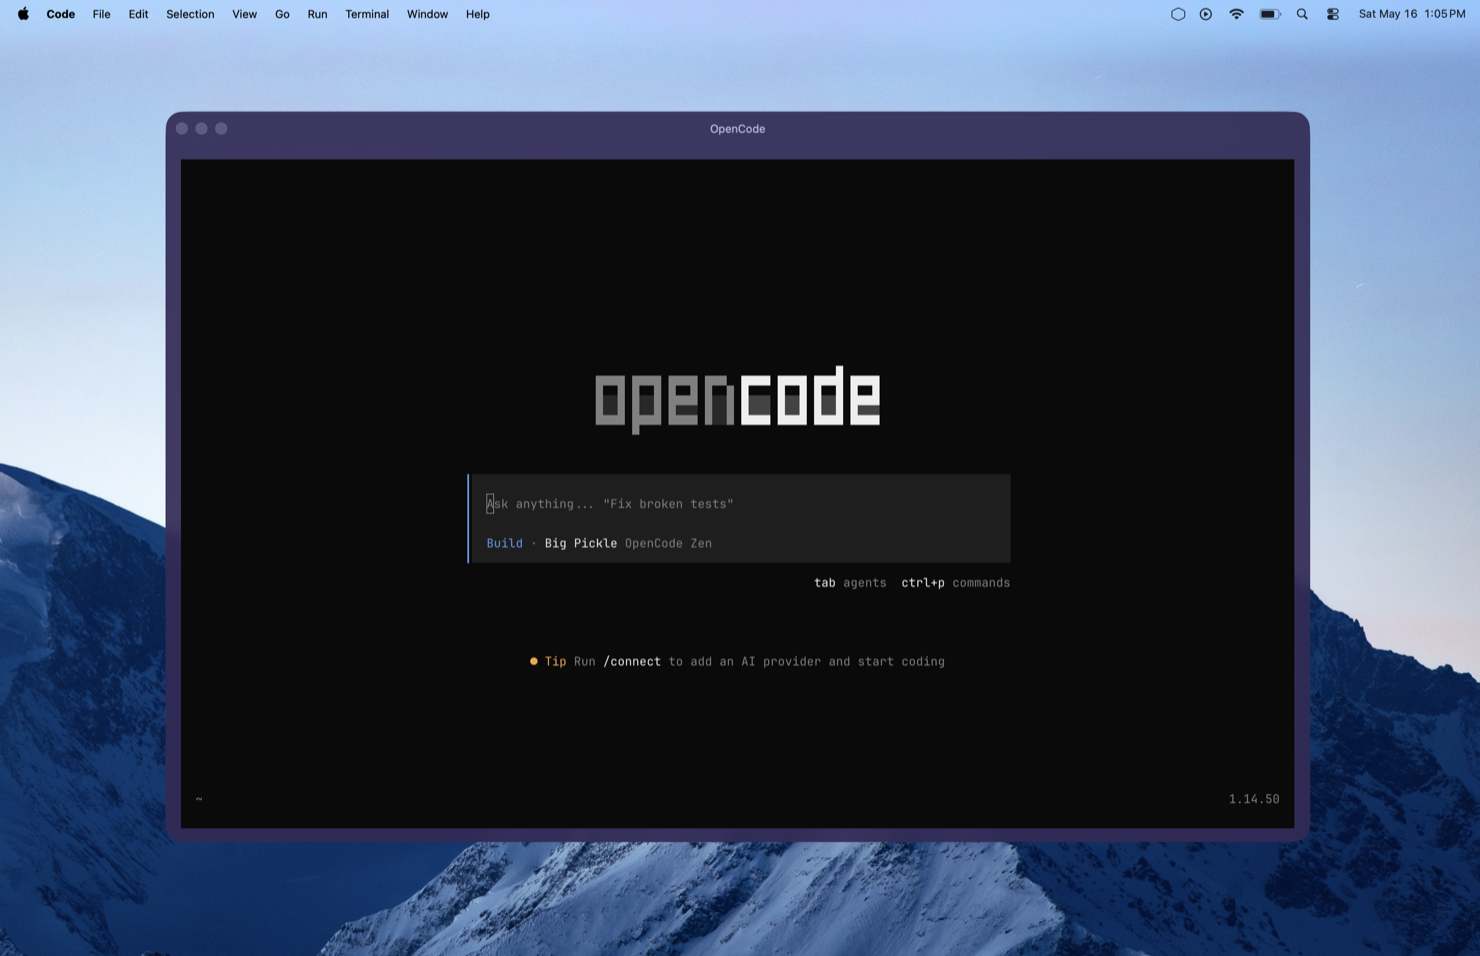
Task: Click the 'tab agents' shortcut hint
Action: point(850,583)
